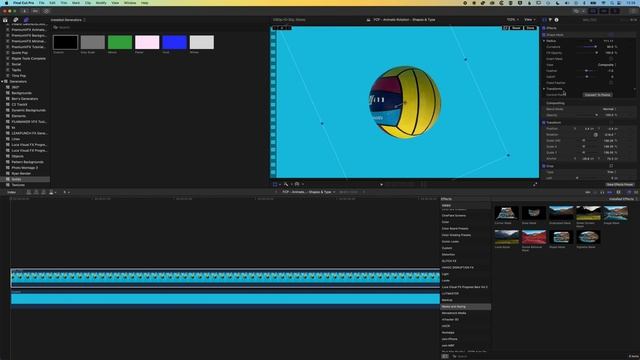This screenshot has height=360, width=640.
Task: Click the keyword editor key icon in toolbar
Action: (x=36, y=11)
